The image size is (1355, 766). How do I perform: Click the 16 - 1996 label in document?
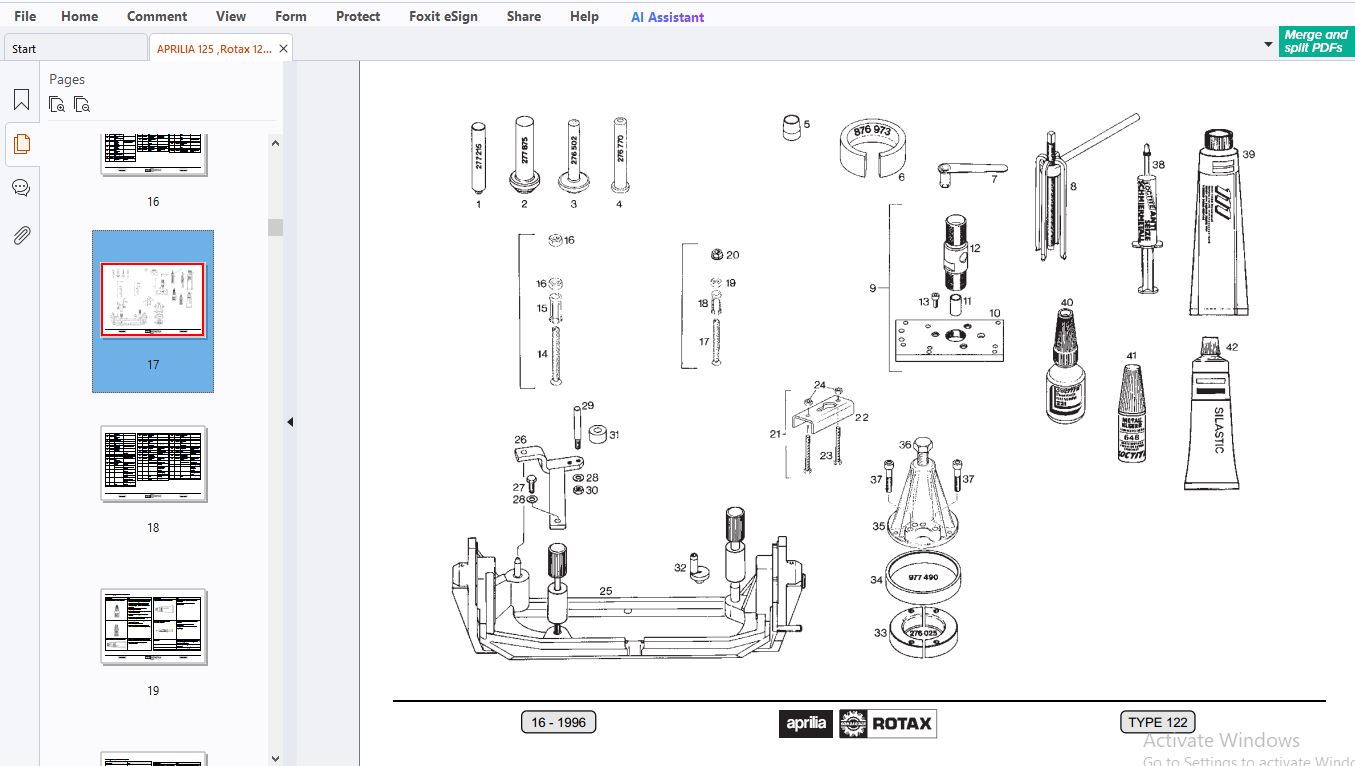(558, 722)
